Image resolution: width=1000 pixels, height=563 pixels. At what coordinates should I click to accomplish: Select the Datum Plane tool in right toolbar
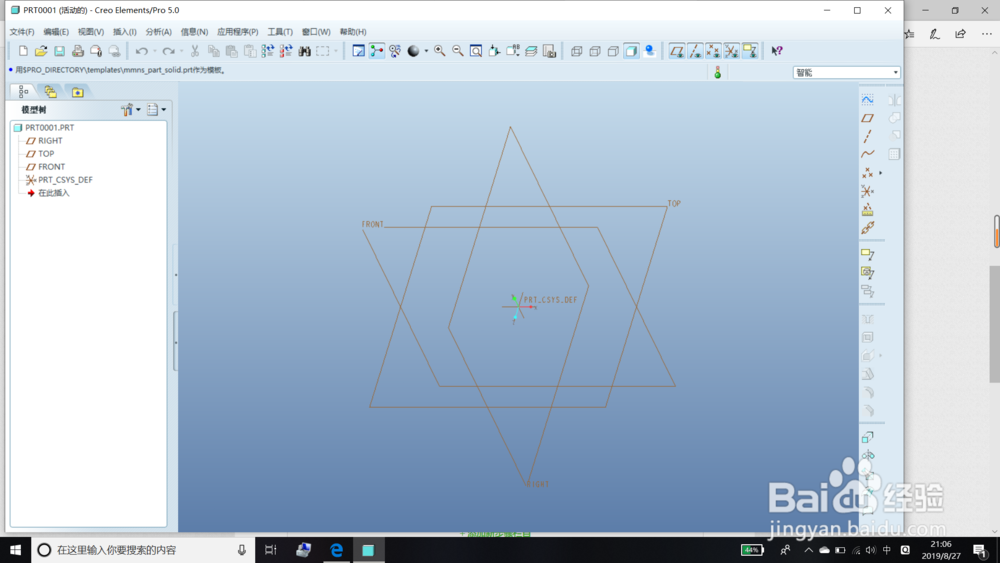(867, 118)
